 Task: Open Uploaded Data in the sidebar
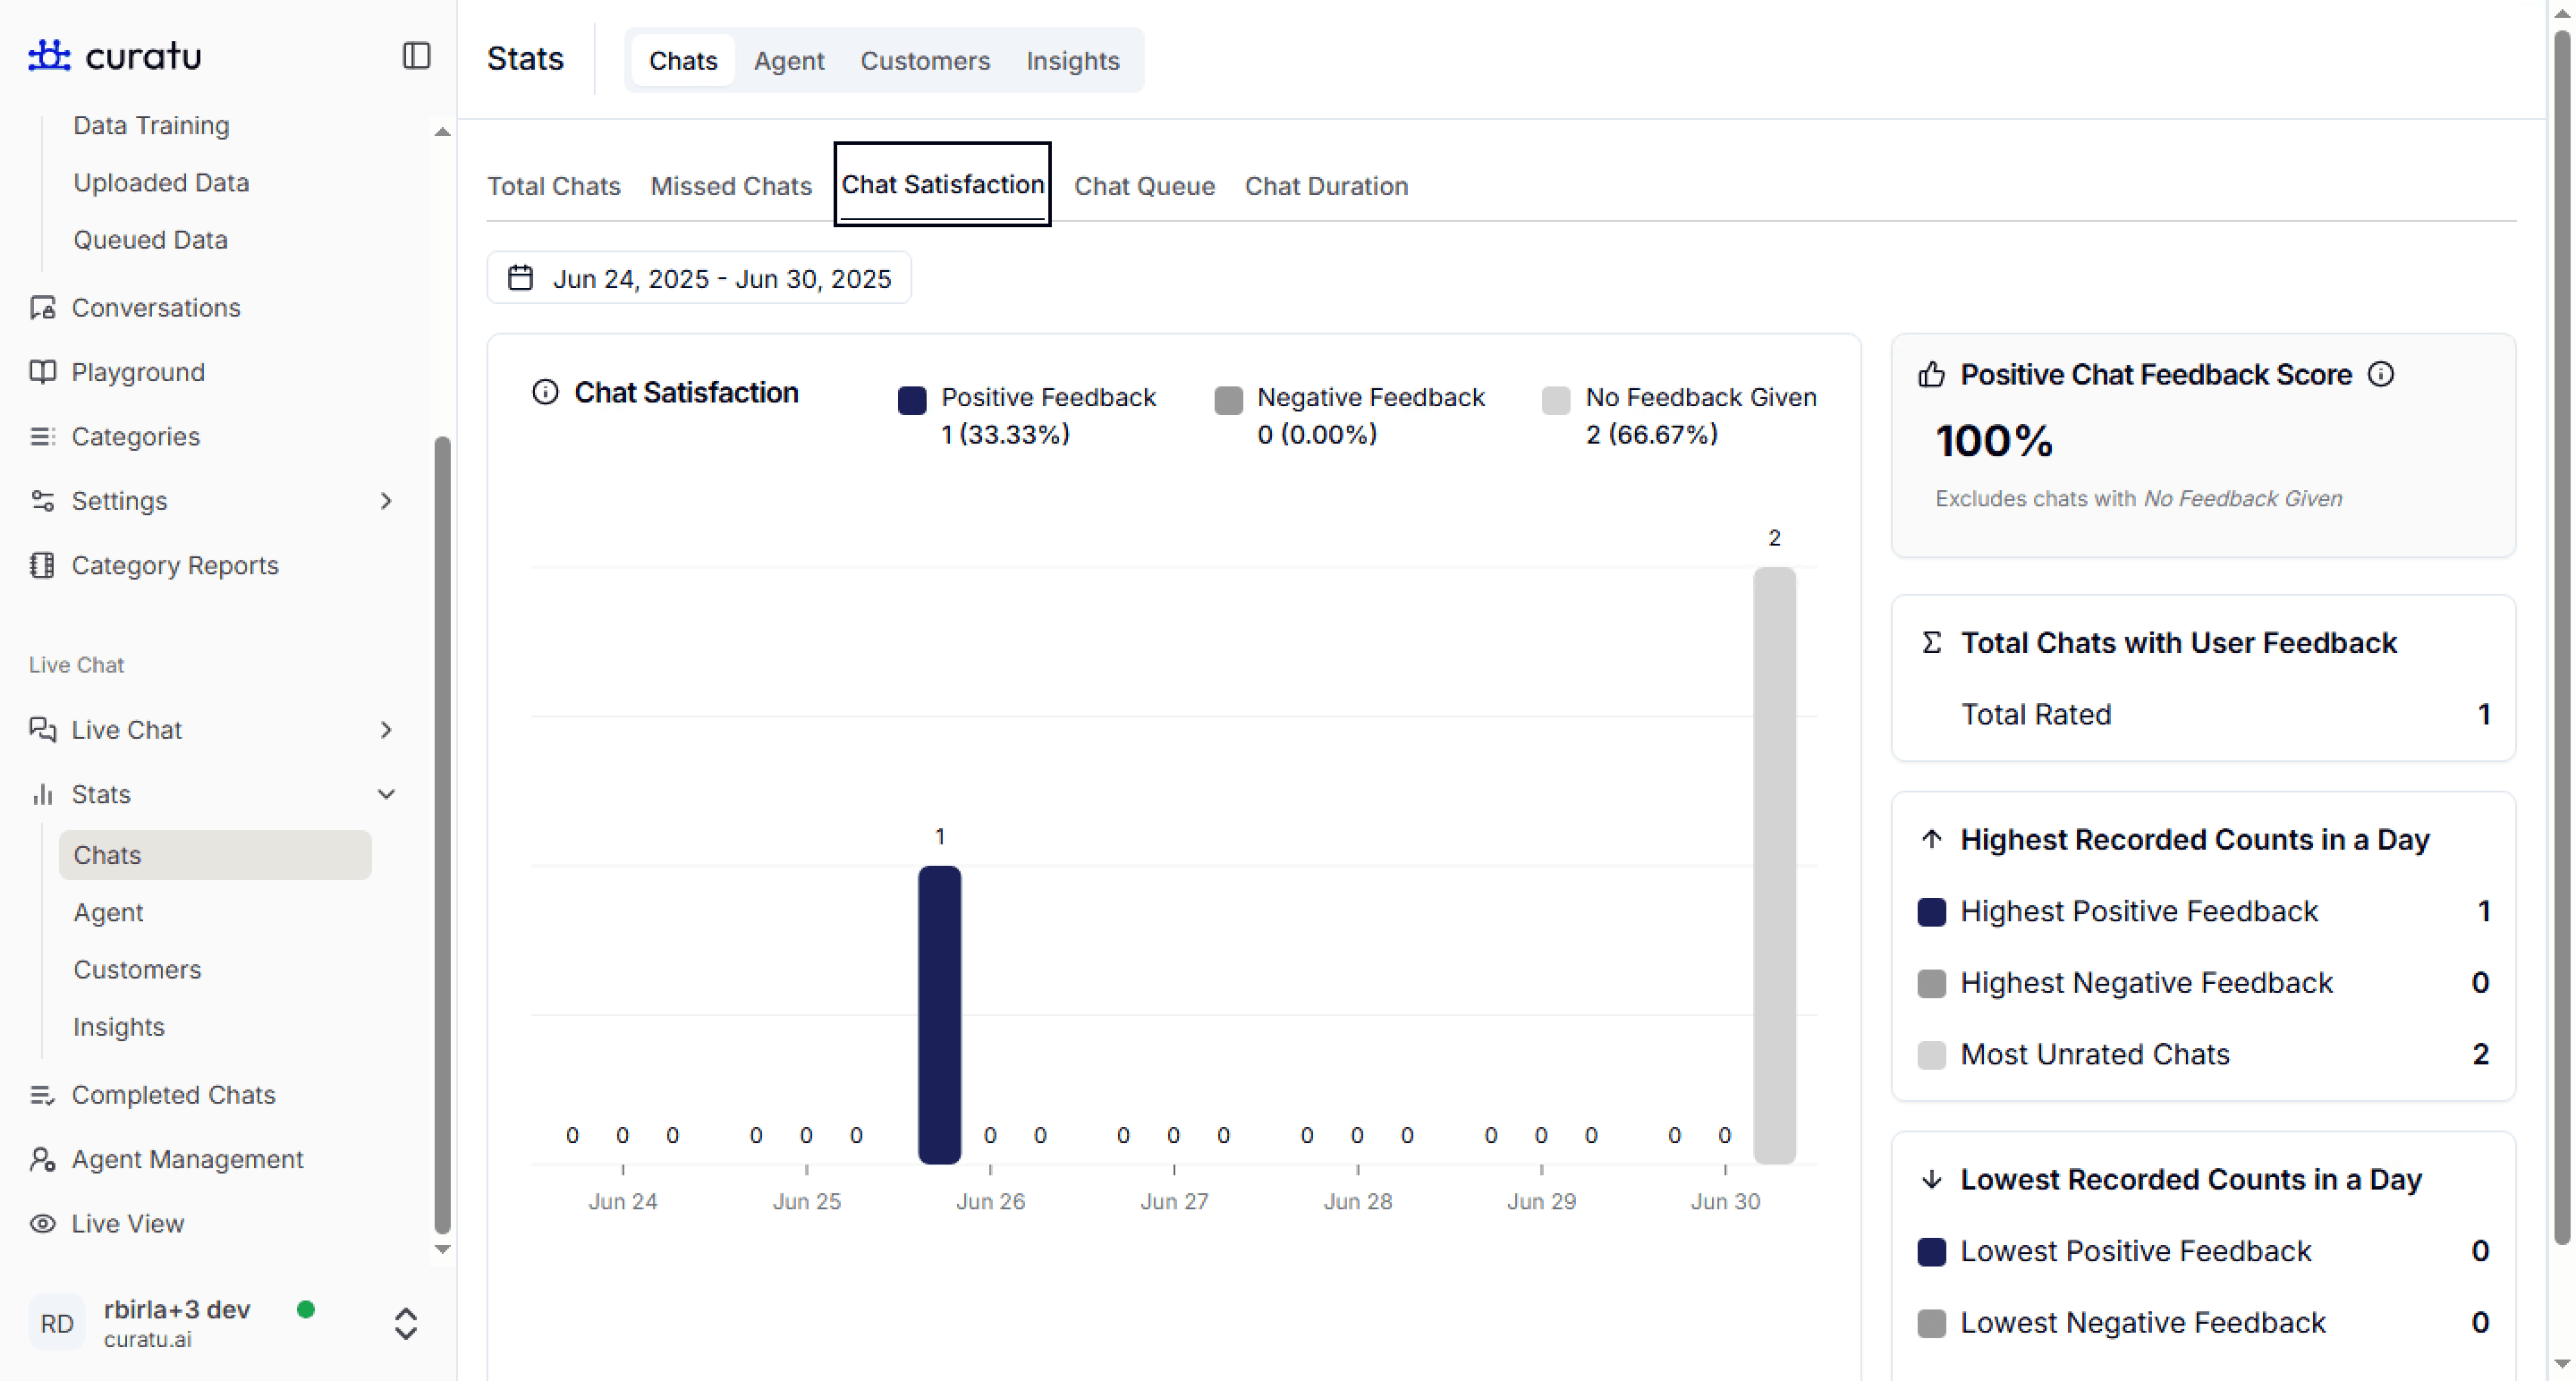click(x=161, y=182)
